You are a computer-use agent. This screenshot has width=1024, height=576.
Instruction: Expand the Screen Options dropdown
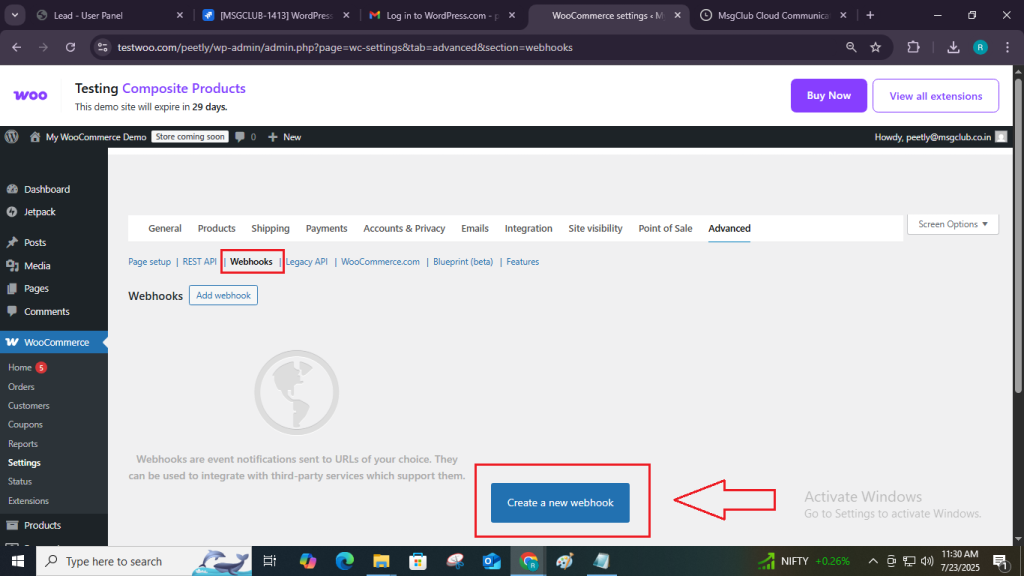(x=953, y=224)
